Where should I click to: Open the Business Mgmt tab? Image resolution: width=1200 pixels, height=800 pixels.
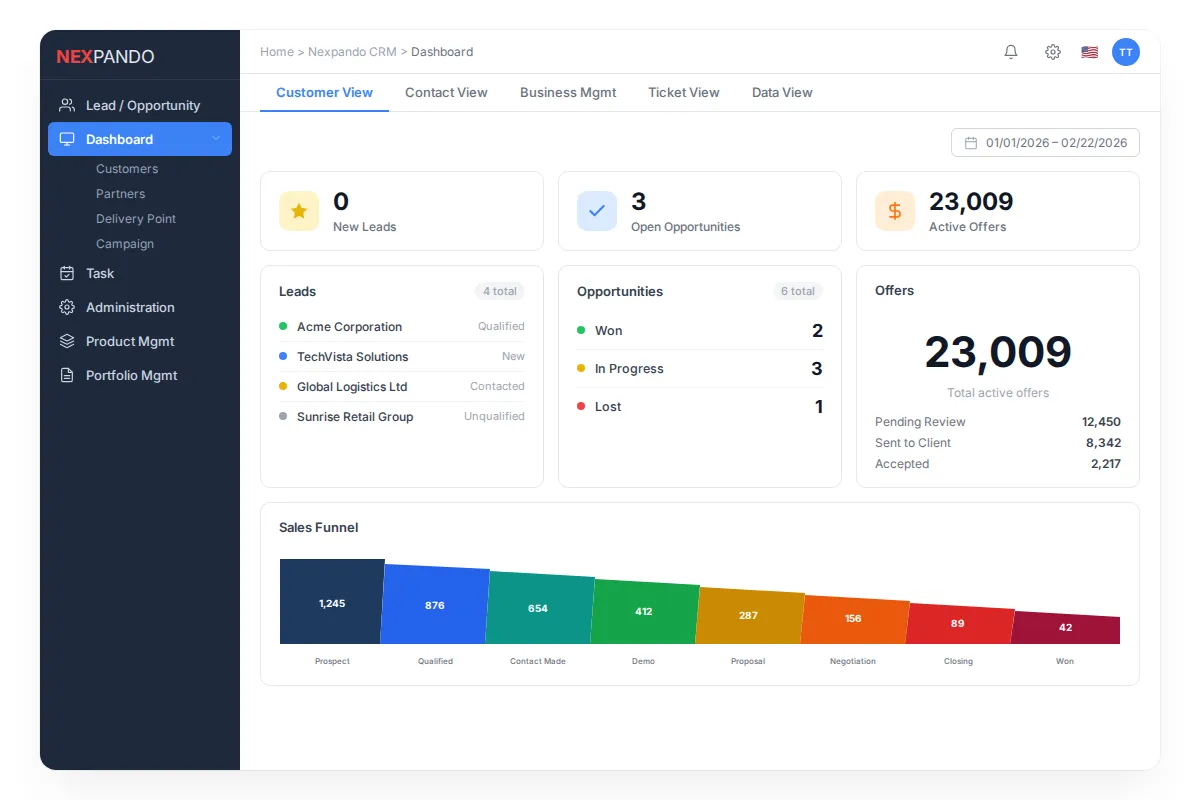click(568, 92)
